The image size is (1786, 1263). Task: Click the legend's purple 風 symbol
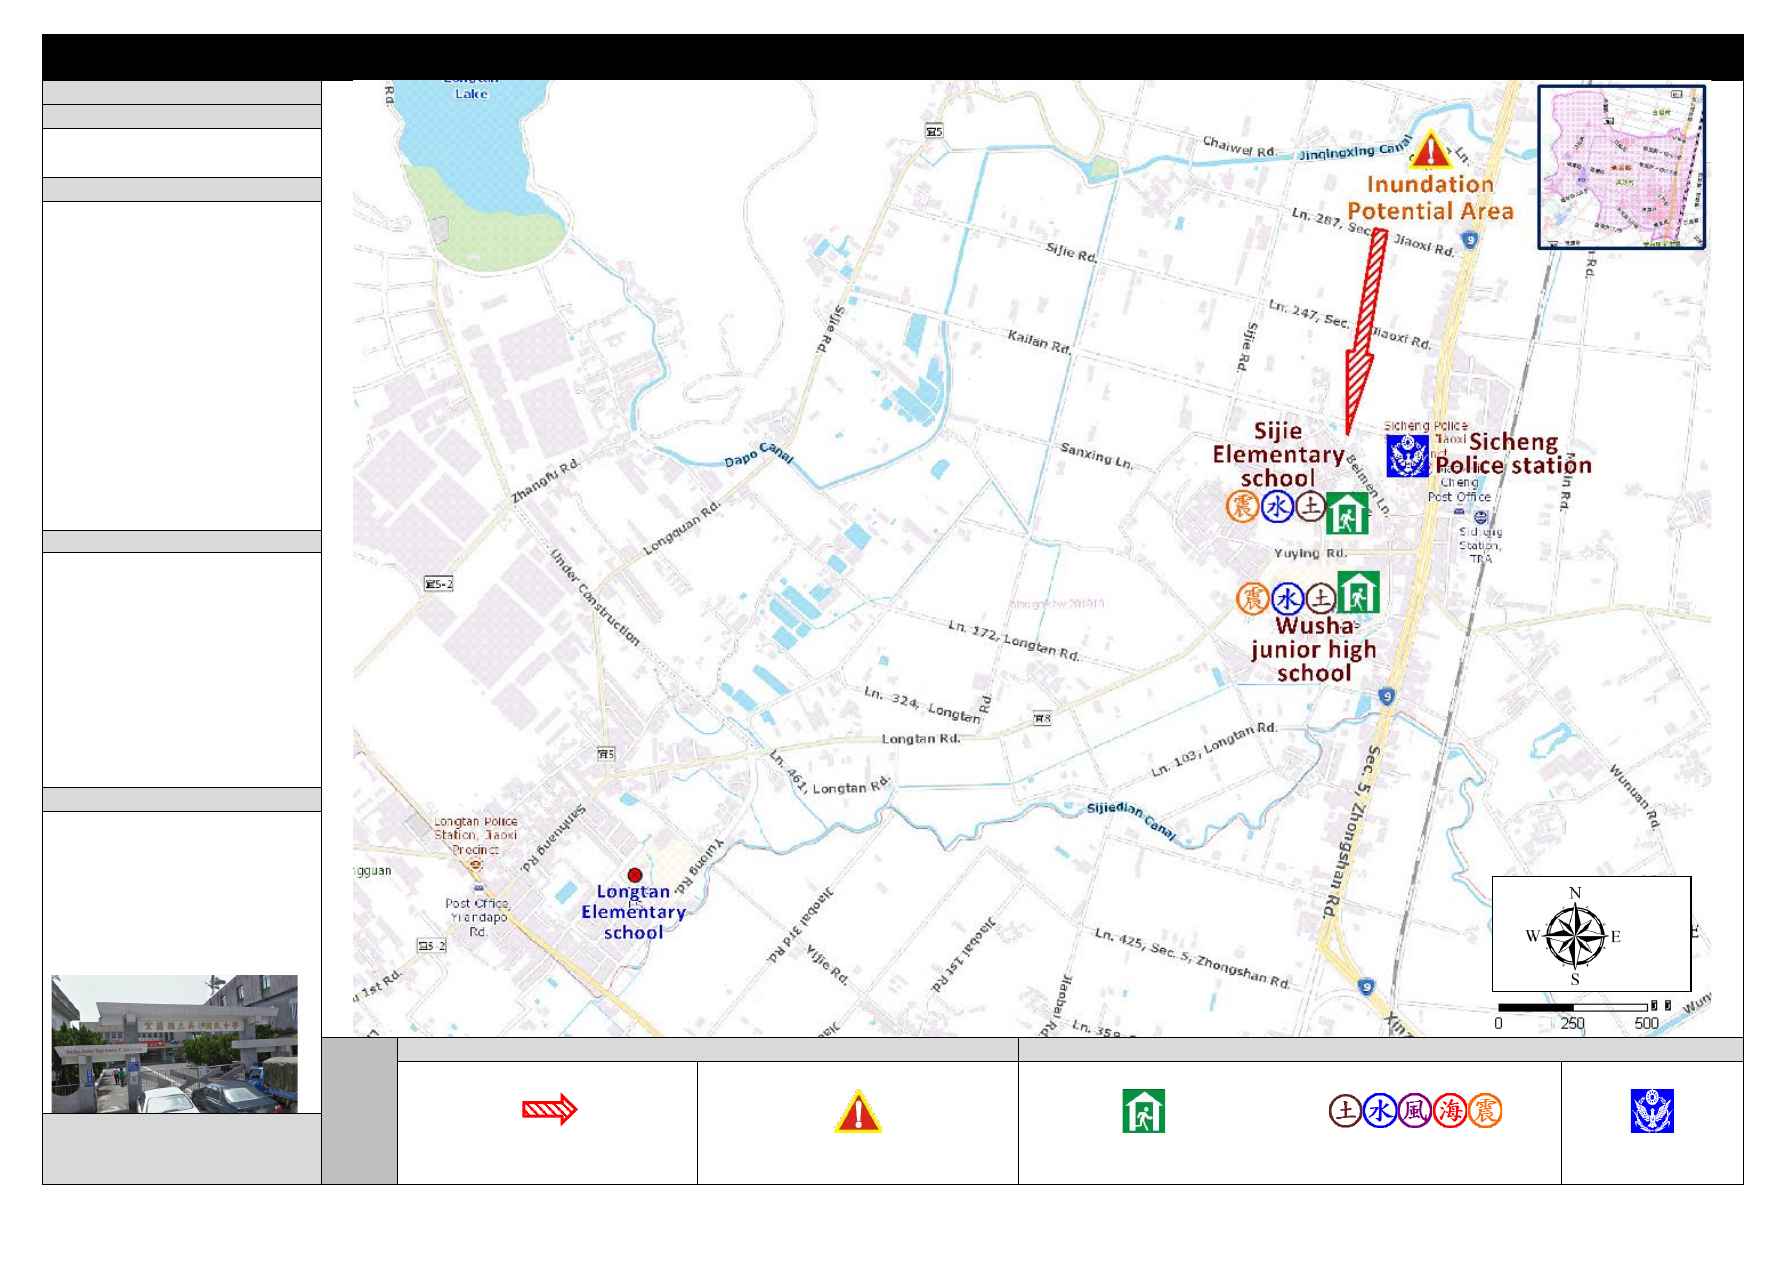point(1415,1110)
